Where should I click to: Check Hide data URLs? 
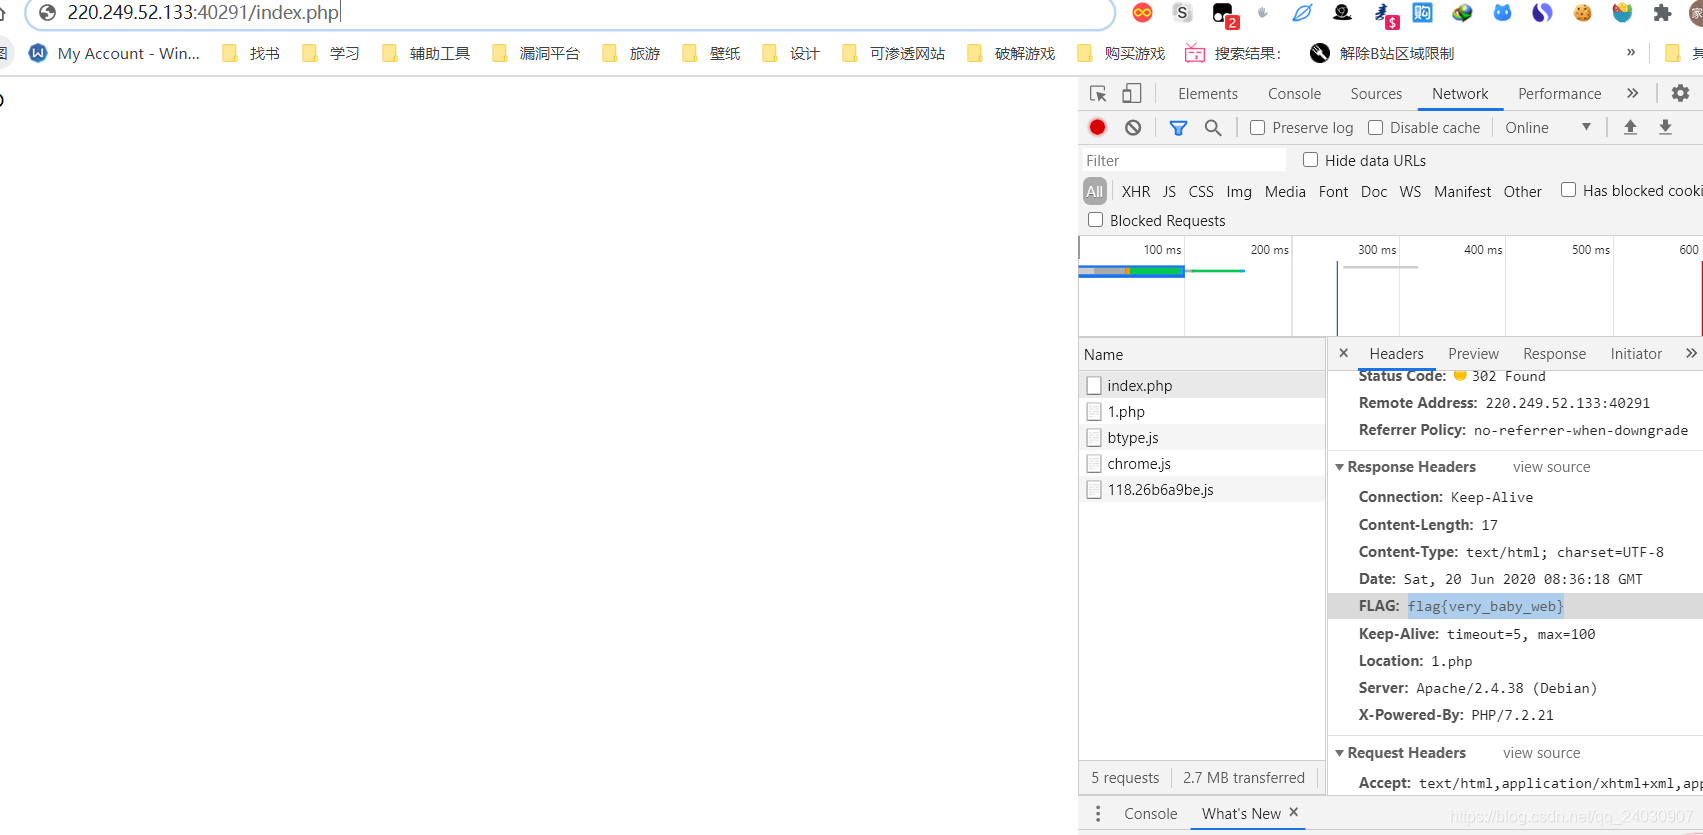pos(1310,160)
